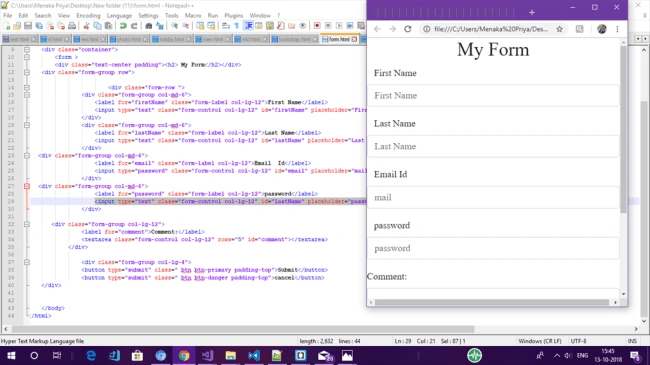The width and height of the screenshot is (650, 365).
Task: Click Save file icon in toolbar
Action: (28, 26)
